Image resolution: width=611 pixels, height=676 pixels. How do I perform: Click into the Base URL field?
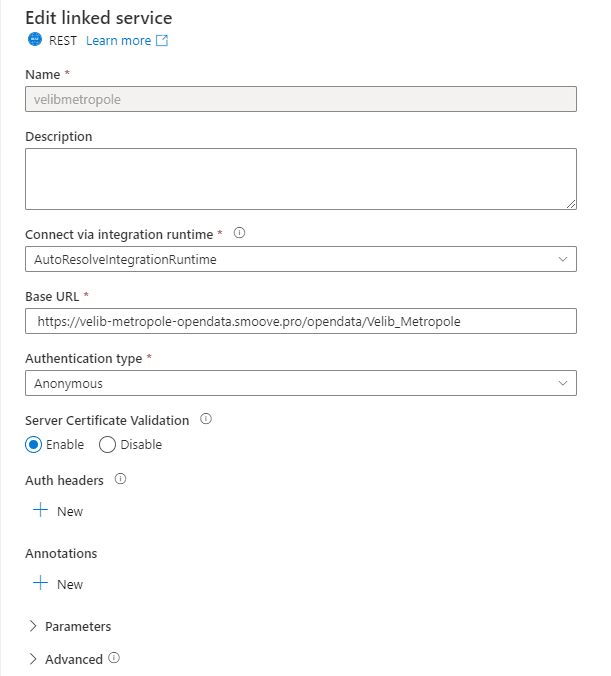tap(300, 321)
